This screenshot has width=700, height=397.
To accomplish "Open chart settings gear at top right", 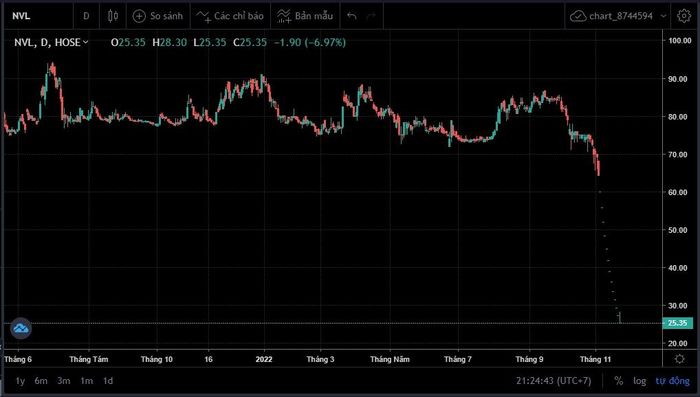I will pyautogui.click(x=684, y=16).
